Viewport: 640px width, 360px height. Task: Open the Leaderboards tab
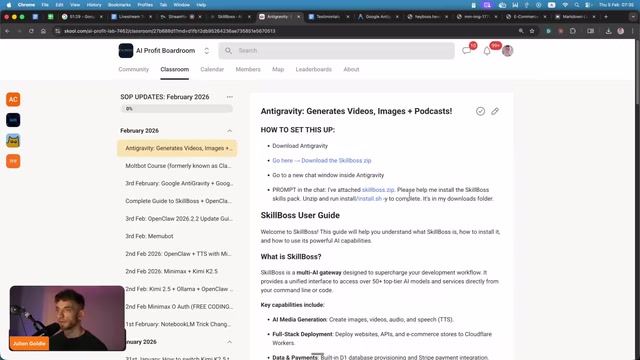tap(313, 69)
